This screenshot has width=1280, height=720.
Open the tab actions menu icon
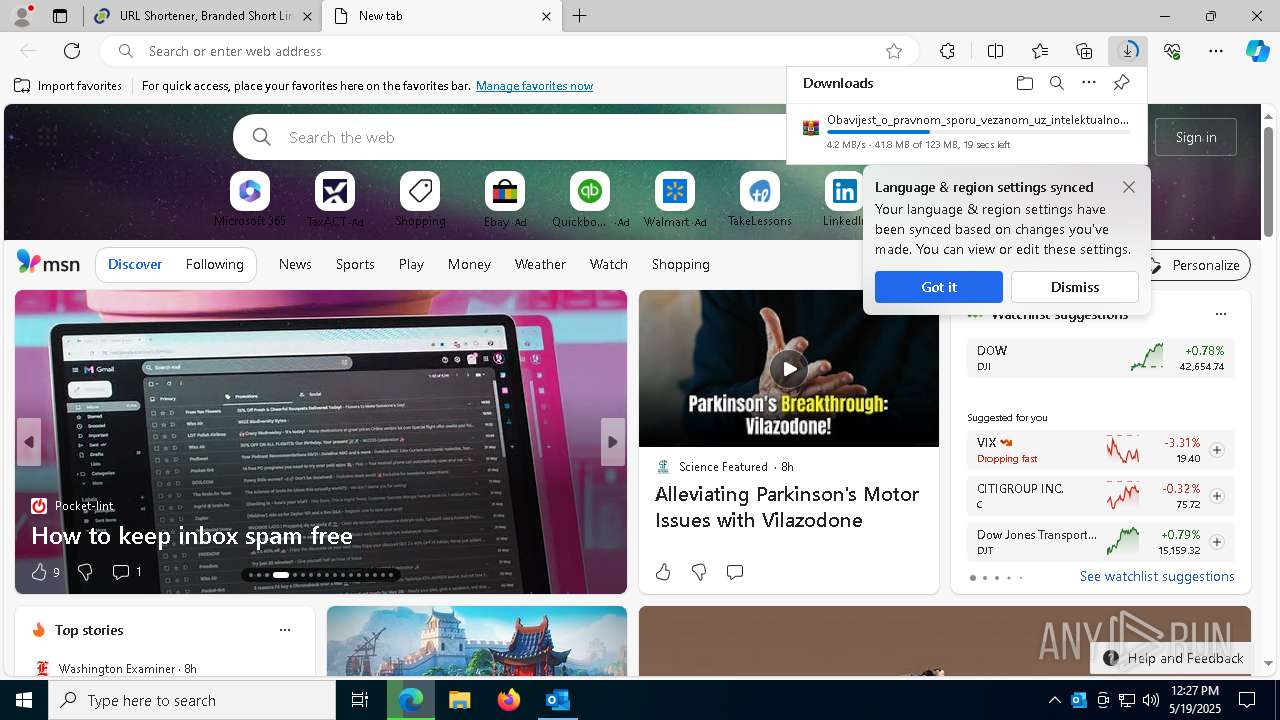60,16
